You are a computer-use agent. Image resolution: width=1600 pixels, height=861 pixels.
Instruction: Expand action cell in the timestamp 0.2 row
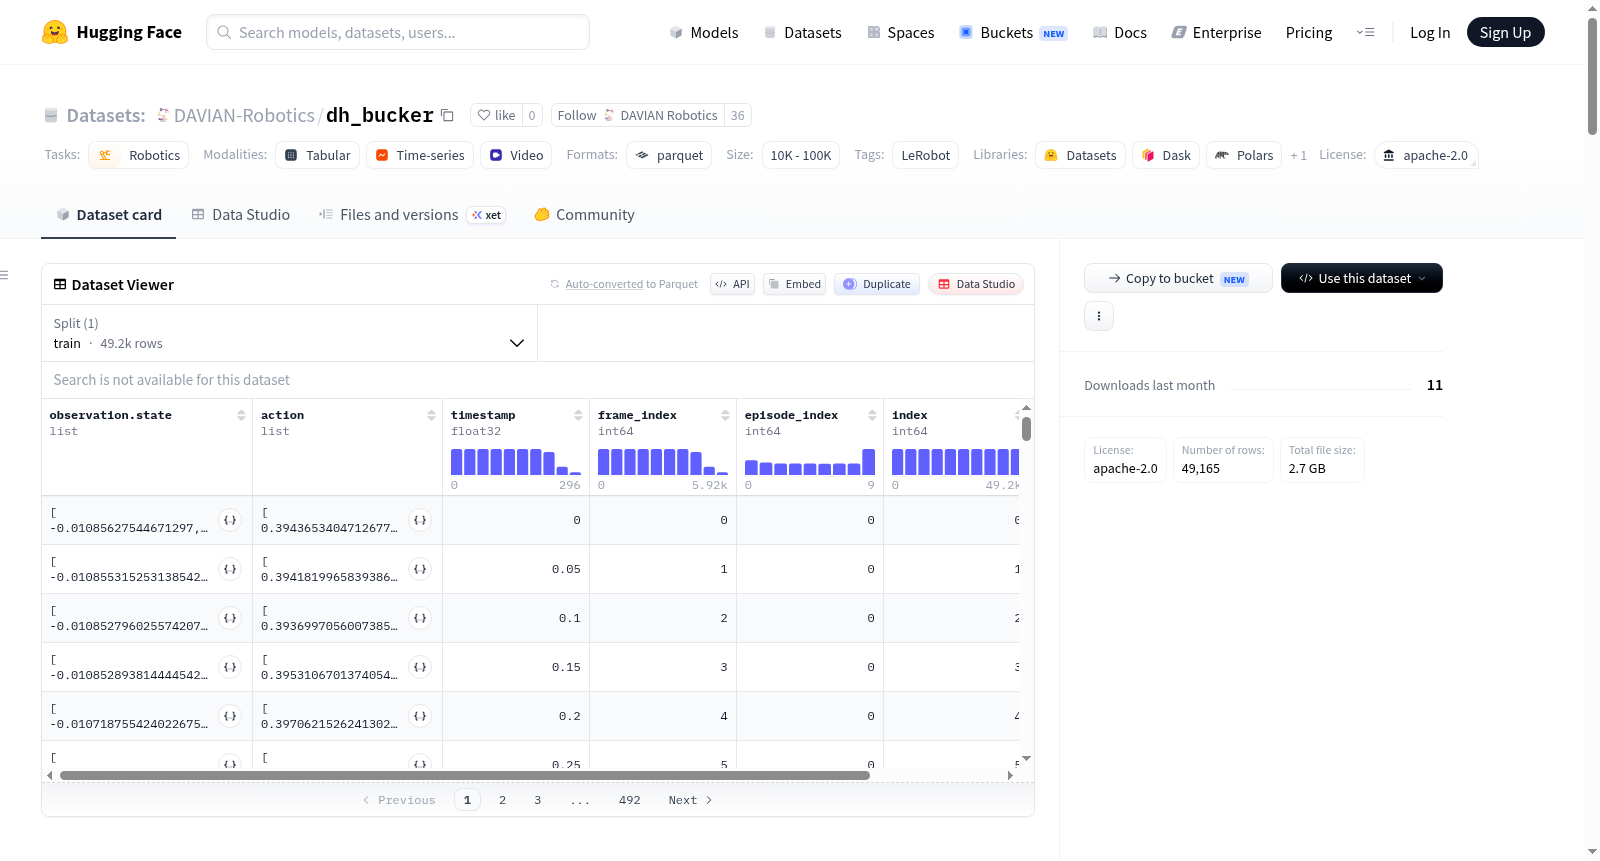[x=420, y=716]
